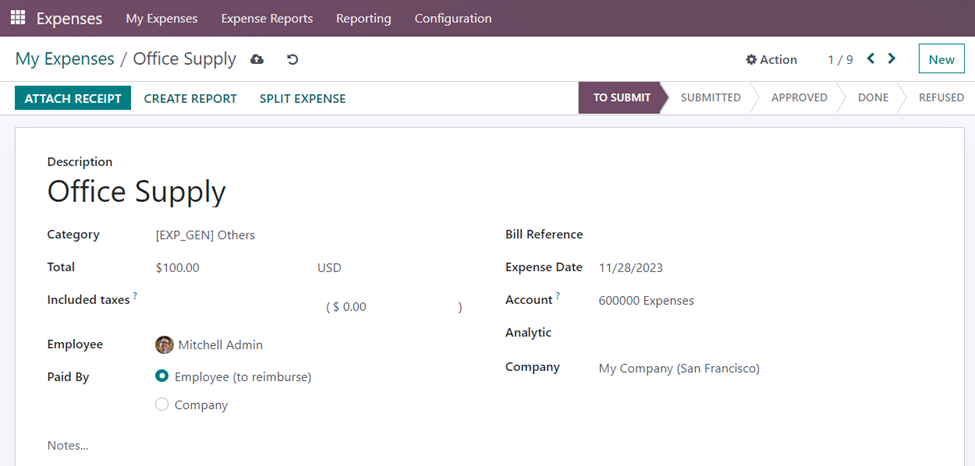Click Mitchell Admin avatar image
The image size is (975, 466).
(164, 345)
